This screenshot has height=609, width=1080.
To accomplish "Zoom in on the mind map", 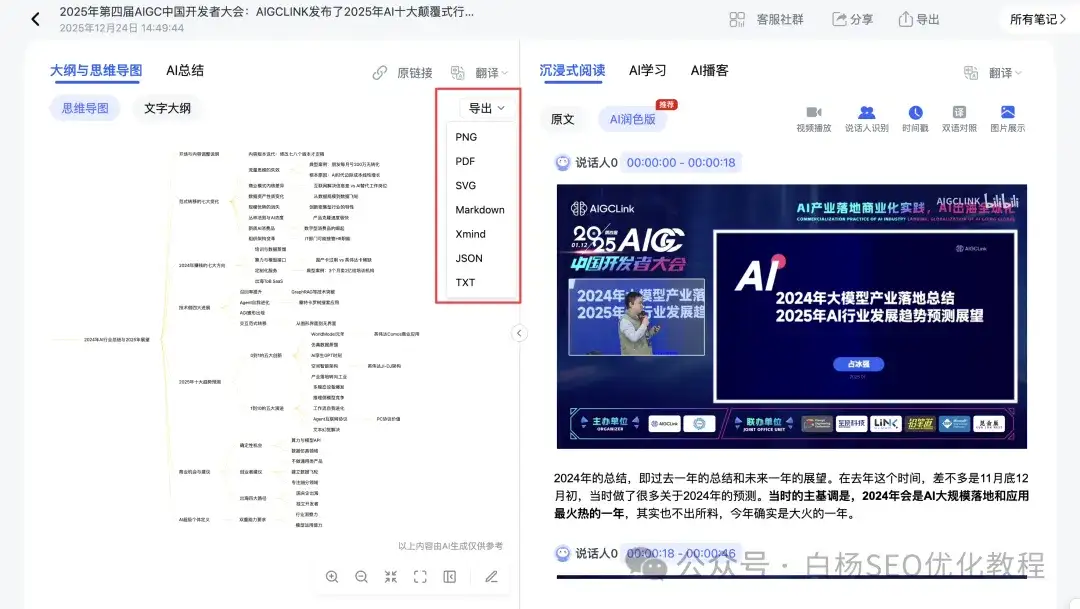I will [332, 577].
